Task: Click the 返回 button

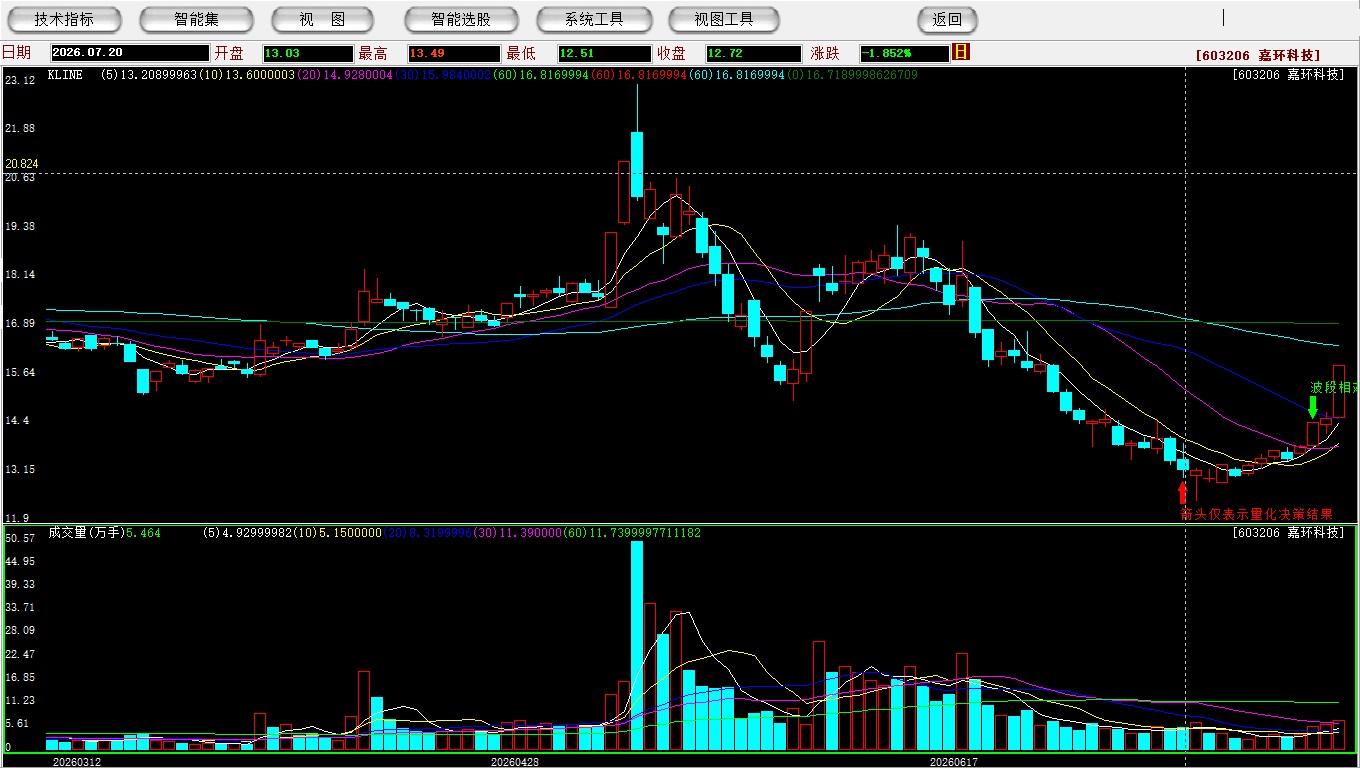Action: coord(947,19)
